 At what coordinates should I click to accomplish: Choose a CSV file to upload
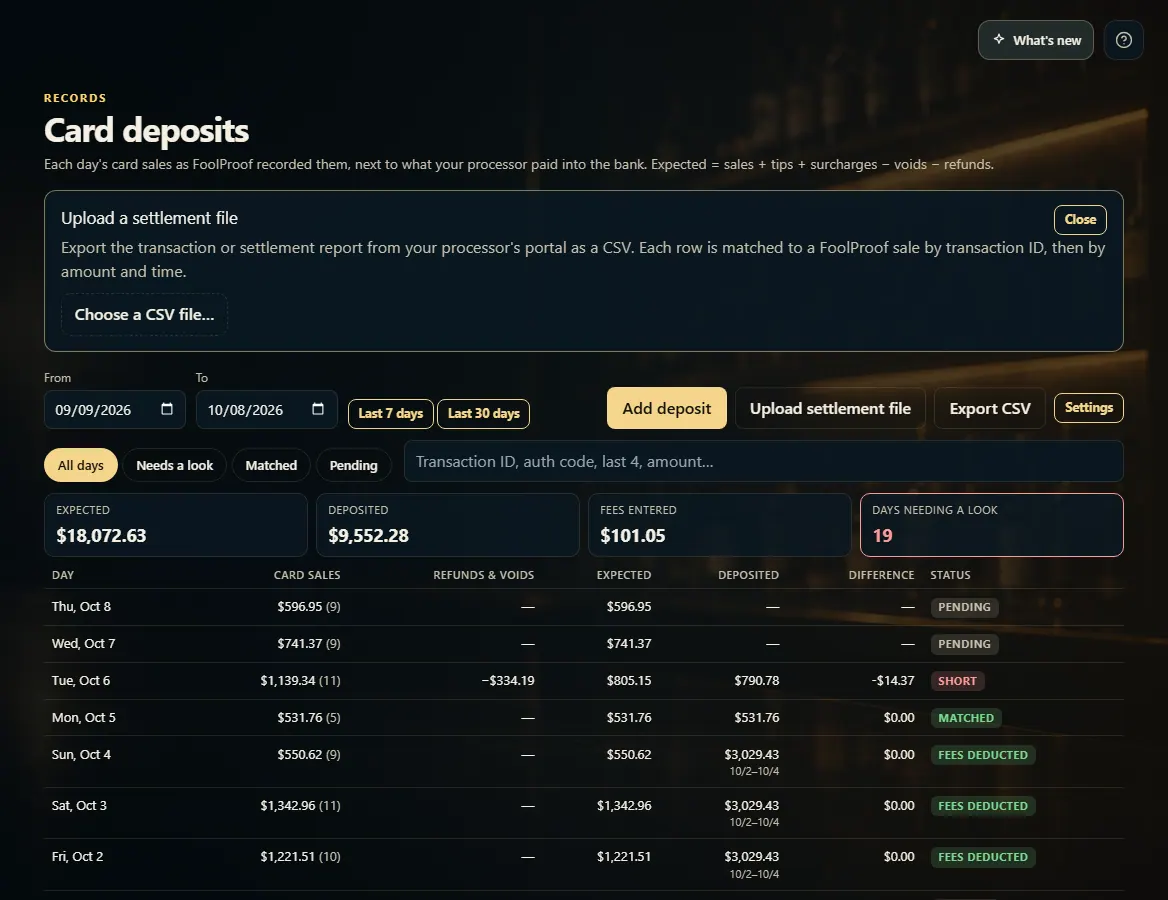tap(145, 314)
